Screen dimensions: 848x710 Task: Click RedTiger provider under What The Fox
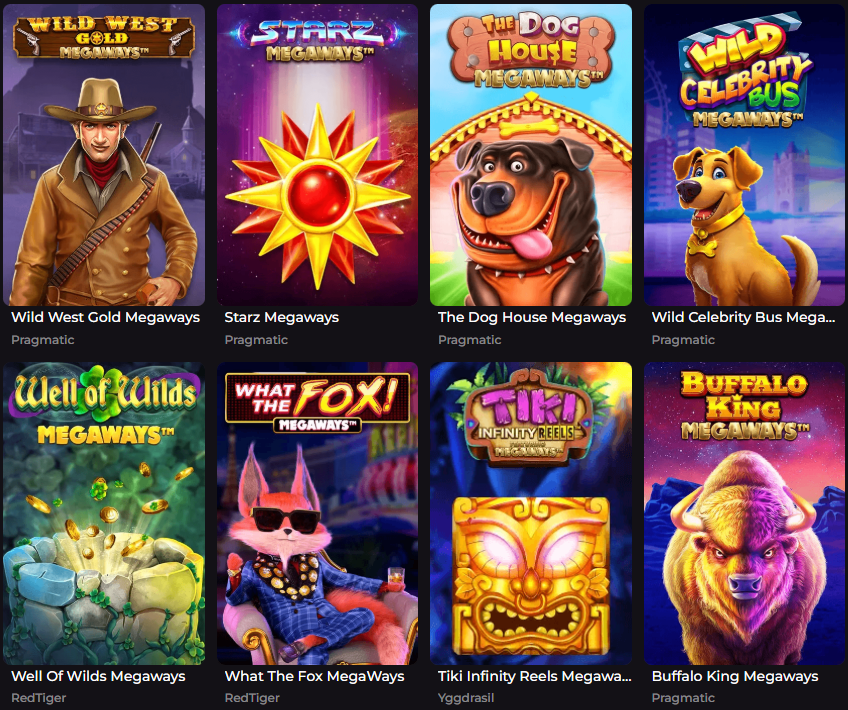252,698
